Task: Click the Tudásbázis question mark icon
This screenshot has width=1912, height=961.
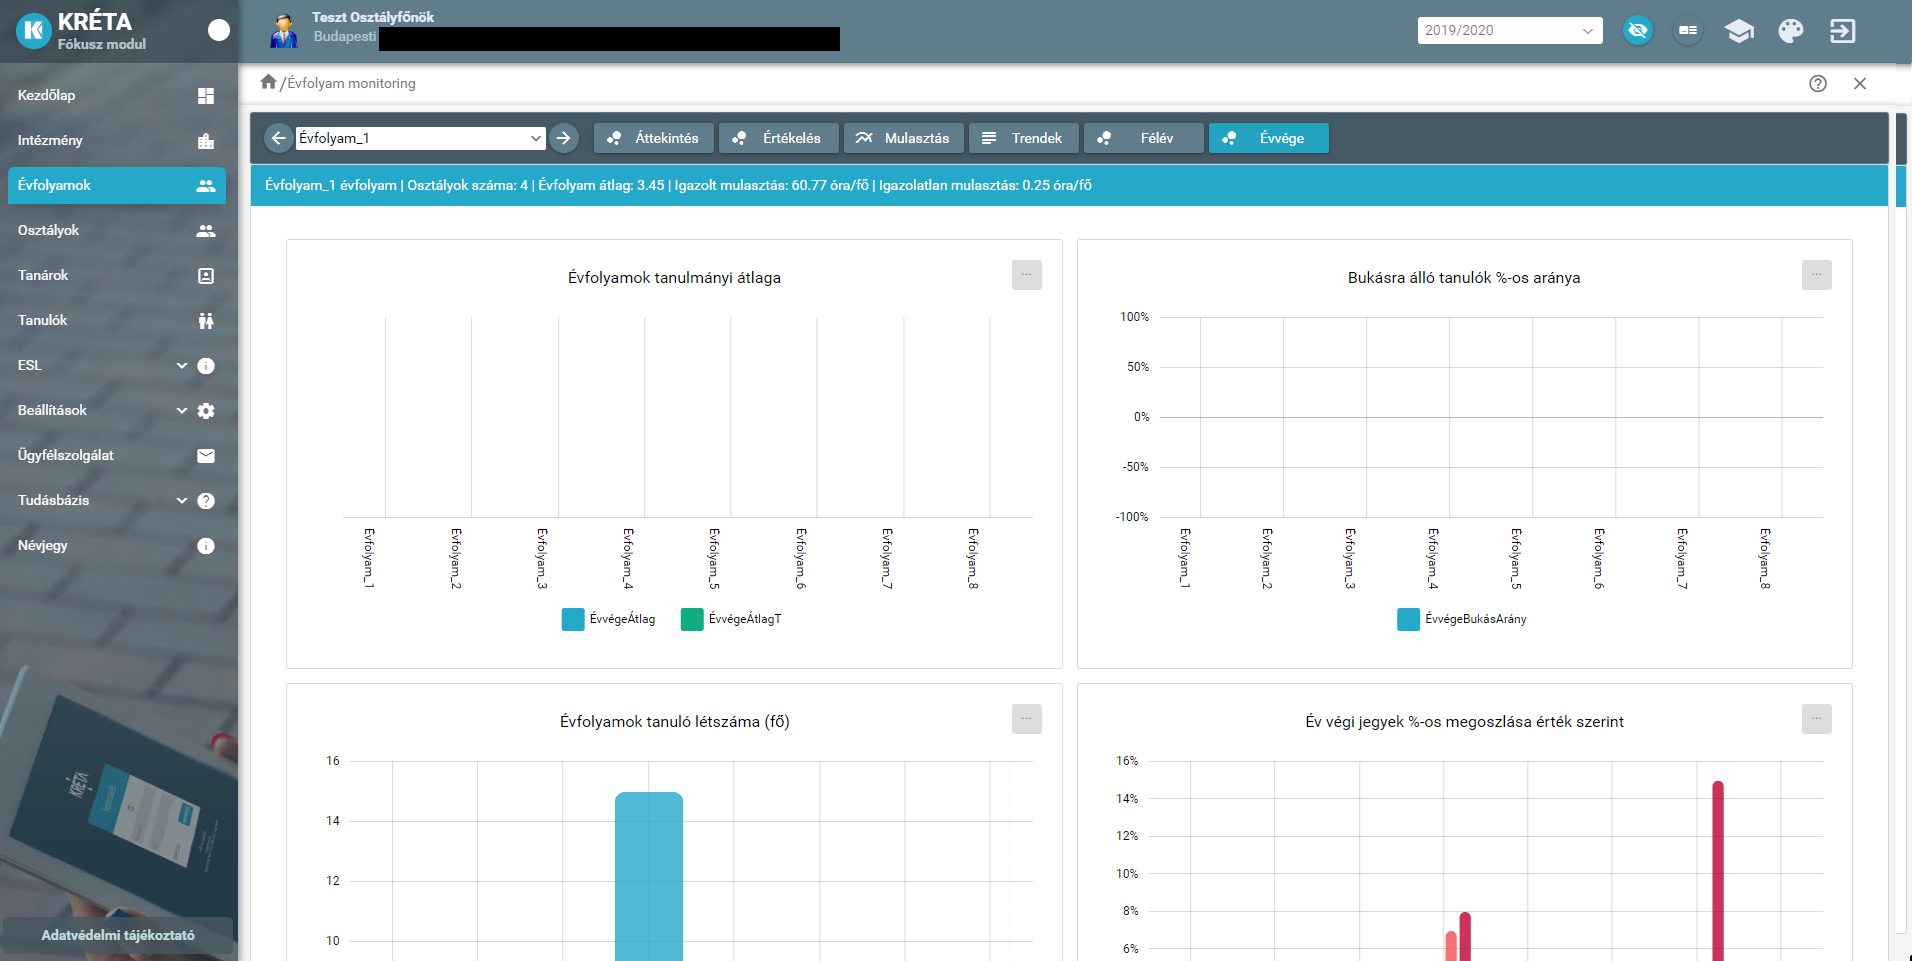Action: (x=206, y=501)
